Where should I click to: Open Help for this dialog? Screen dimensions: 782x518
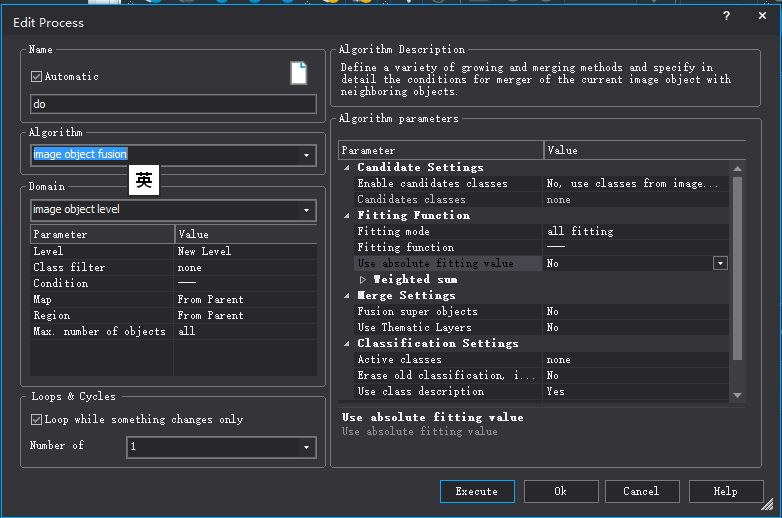pos(725,491)
